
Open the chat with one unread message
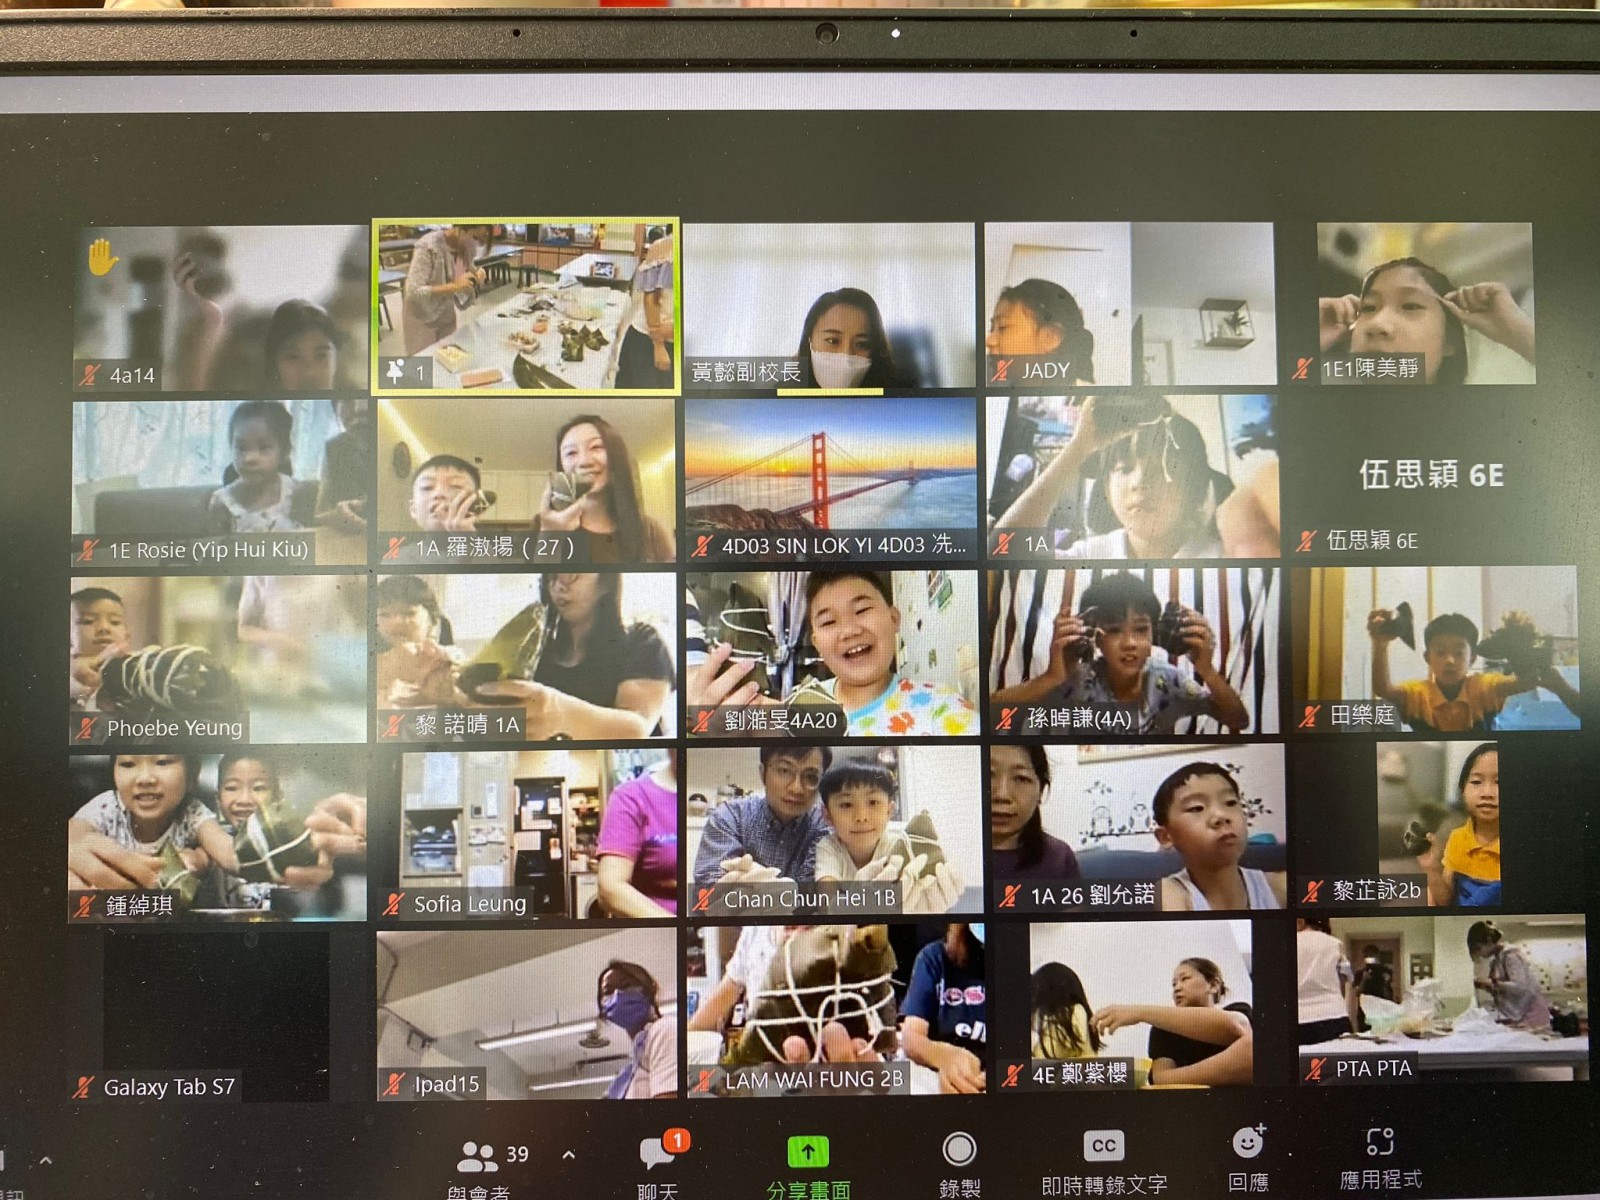658,1151
